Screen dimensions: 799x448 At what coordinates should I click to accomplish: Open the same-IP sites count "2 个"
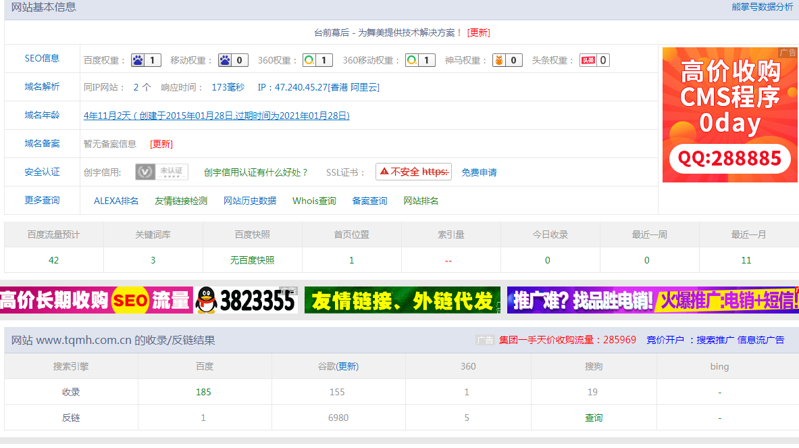(x=142, y=87)
